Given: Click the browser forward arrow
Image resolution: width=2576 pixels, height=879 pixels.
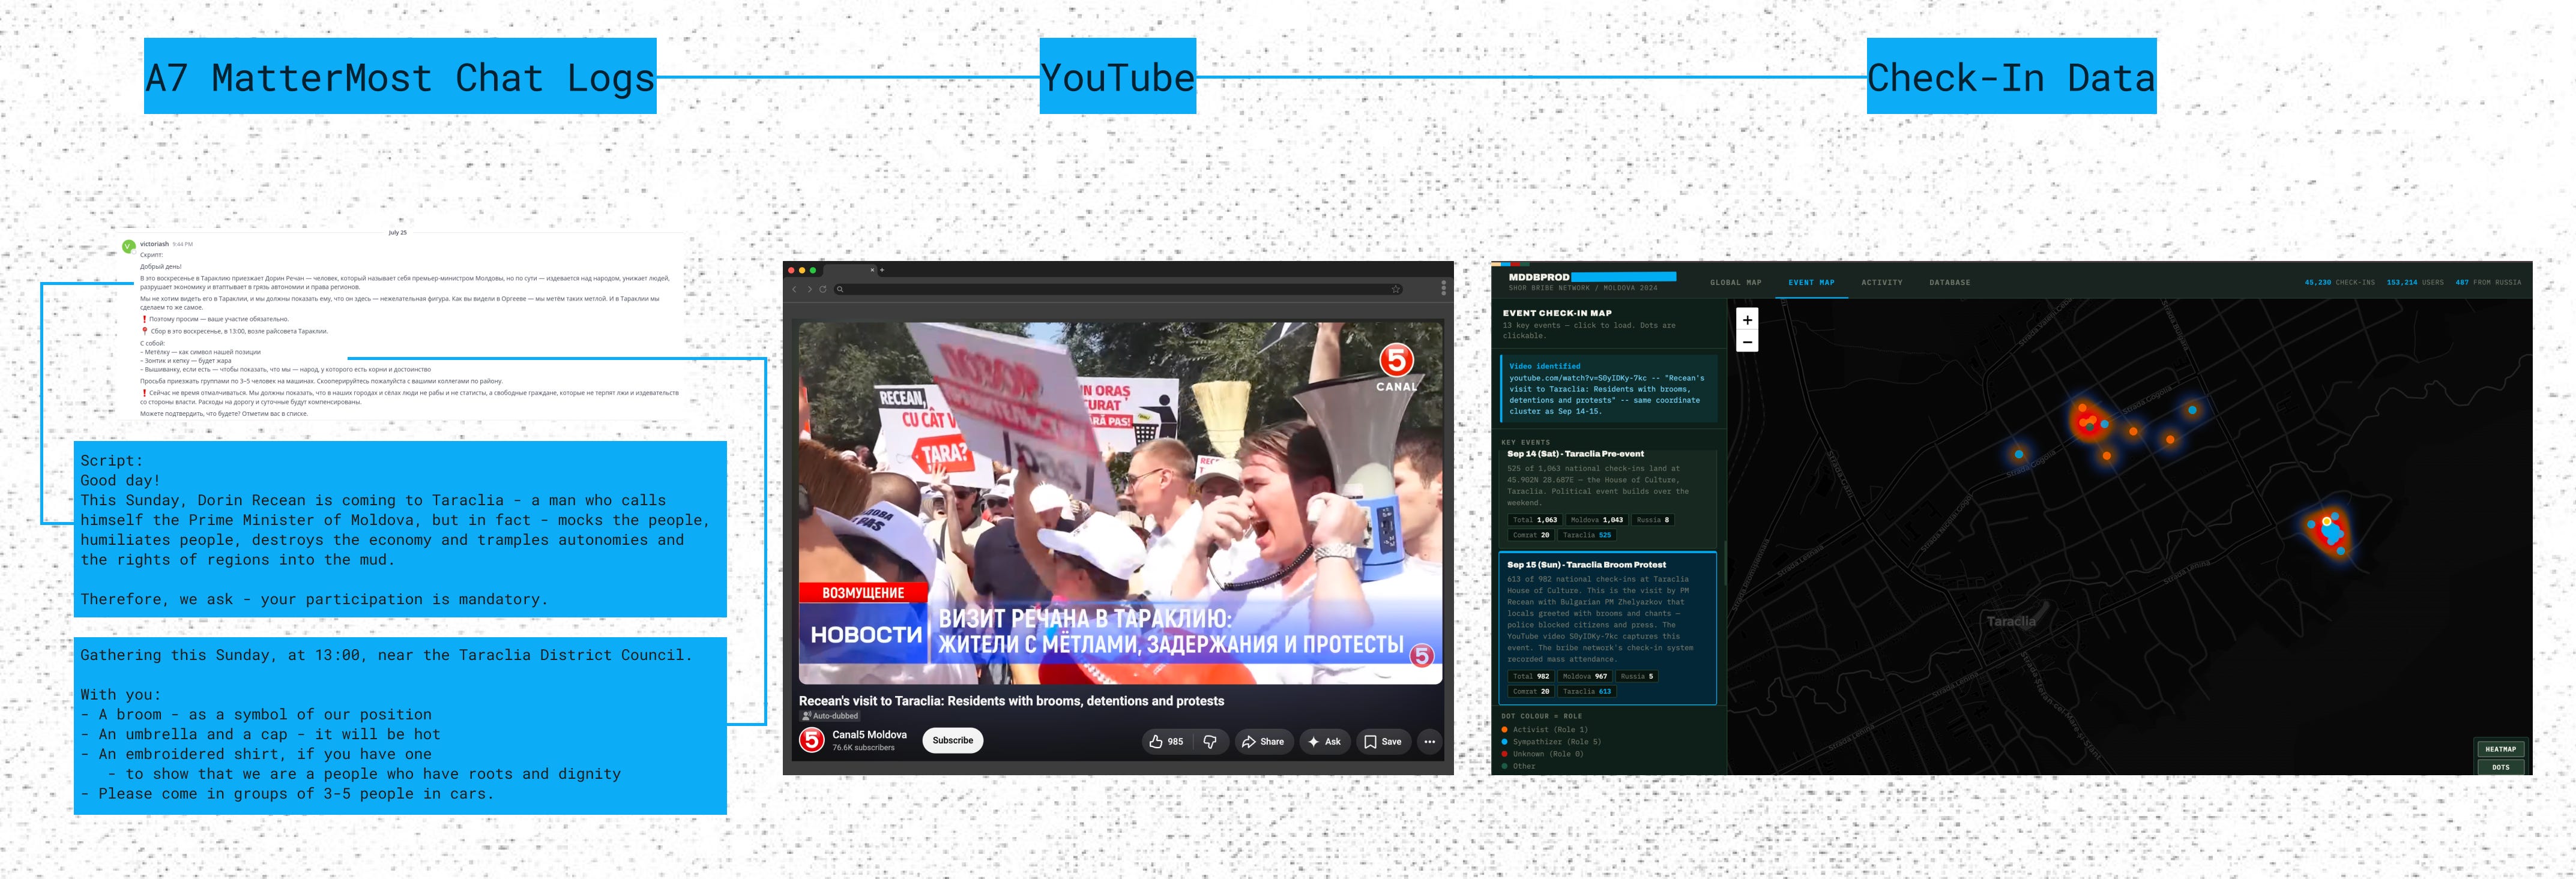Looking at the screenshot, I should 809,289.
